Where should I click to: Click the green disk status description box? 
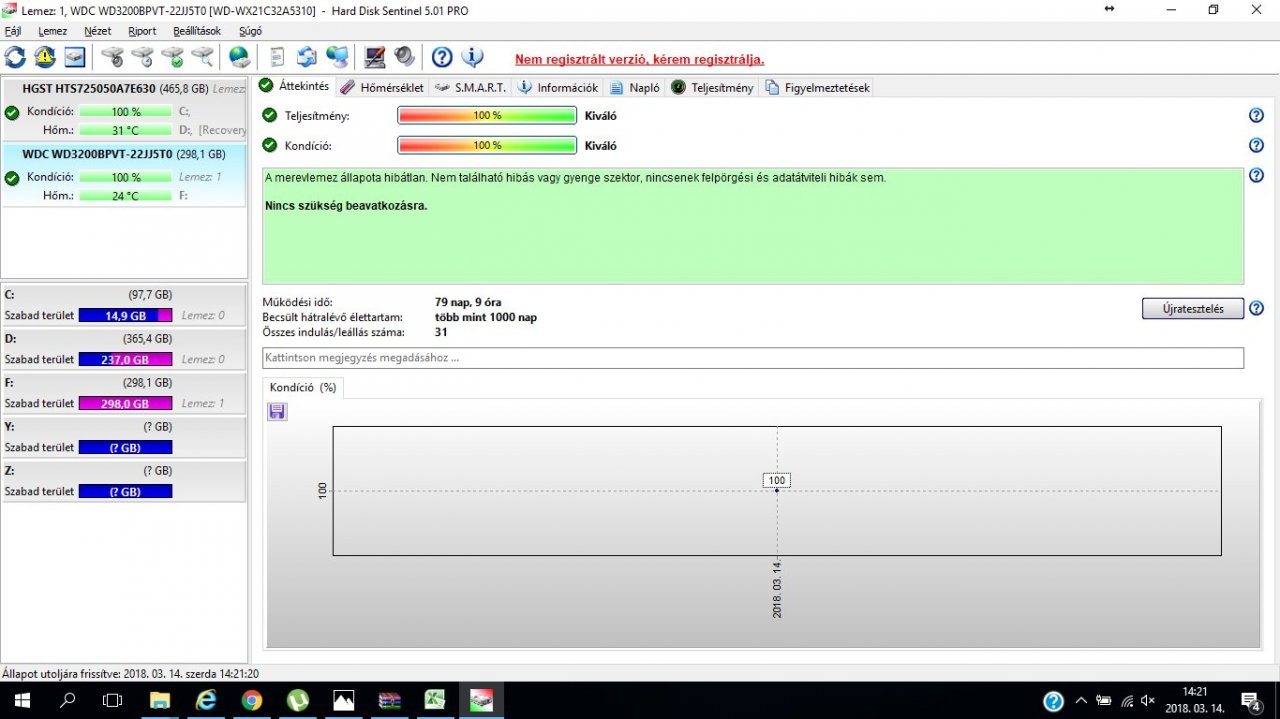pos(753,226)
